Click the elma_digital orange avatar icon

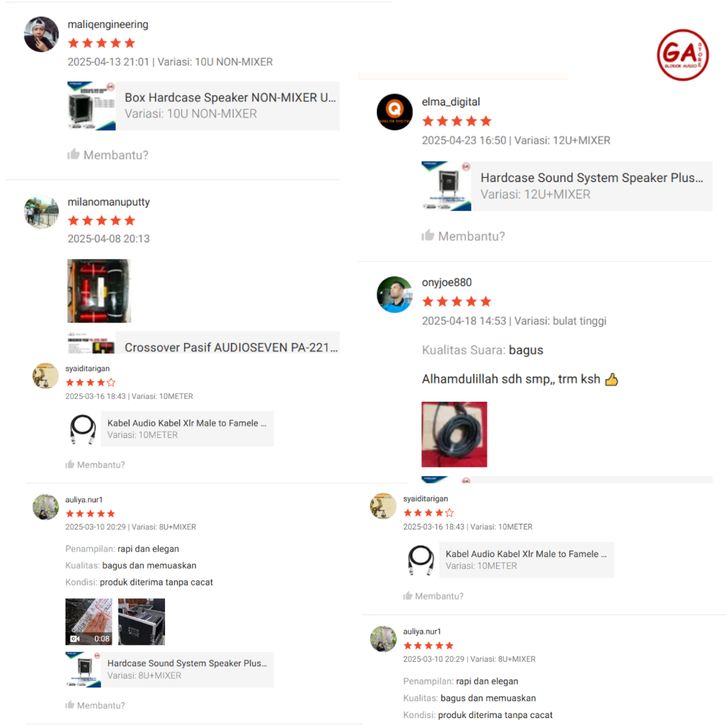coord(394,112)
